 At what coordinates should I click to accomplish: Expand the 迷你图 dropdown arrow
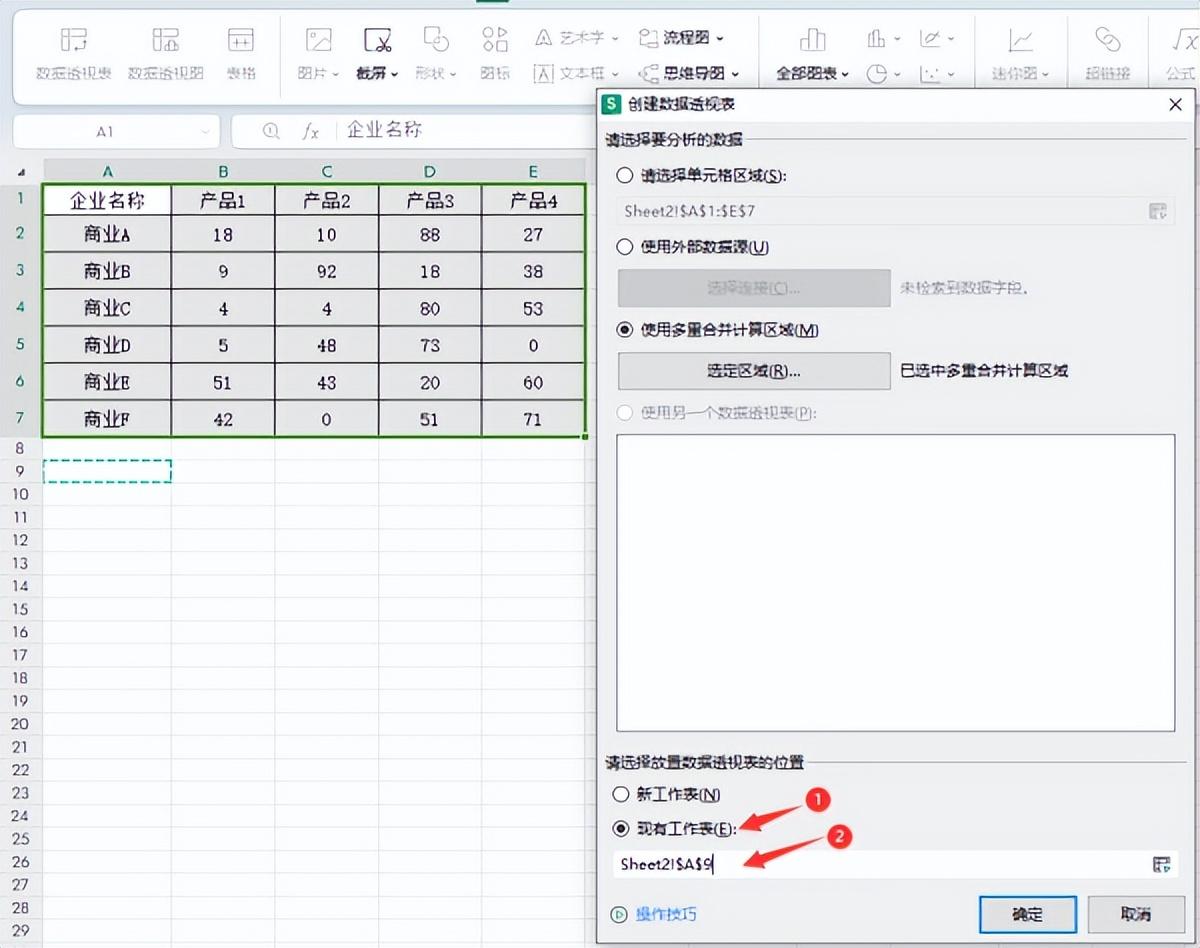click(1046, 74)
